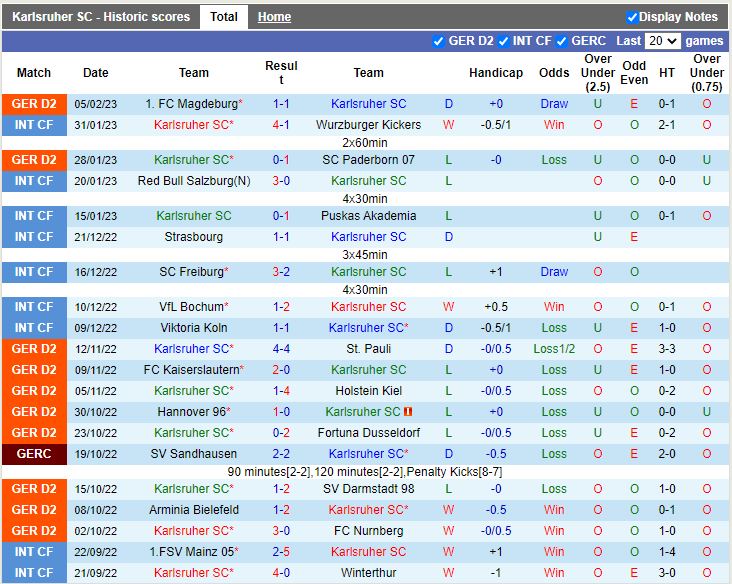Select the 2x60min note row

tap(365, 143)
